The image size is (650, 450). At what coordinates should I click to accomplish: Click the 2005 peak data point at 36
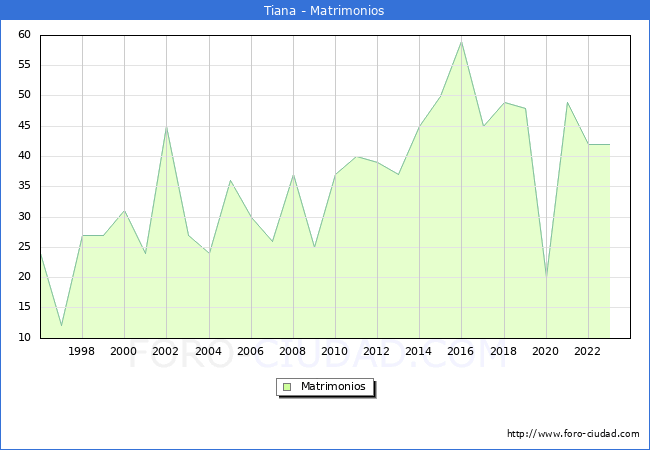point(230,181)
